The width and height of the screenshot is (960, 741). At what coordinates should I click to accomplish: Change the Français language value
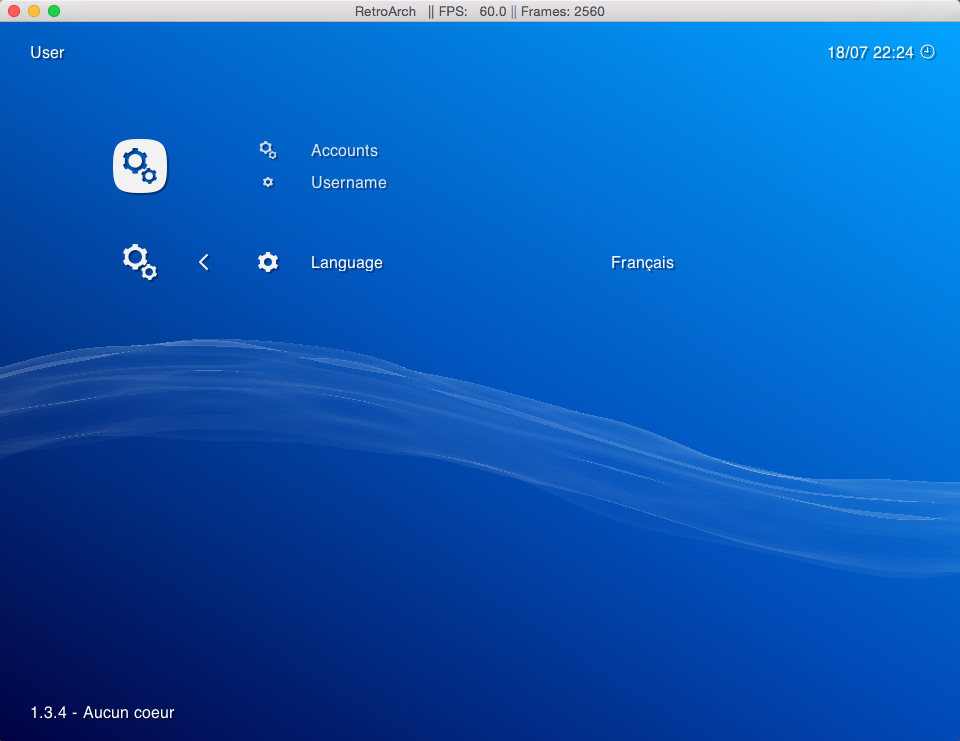click(642, 263)
